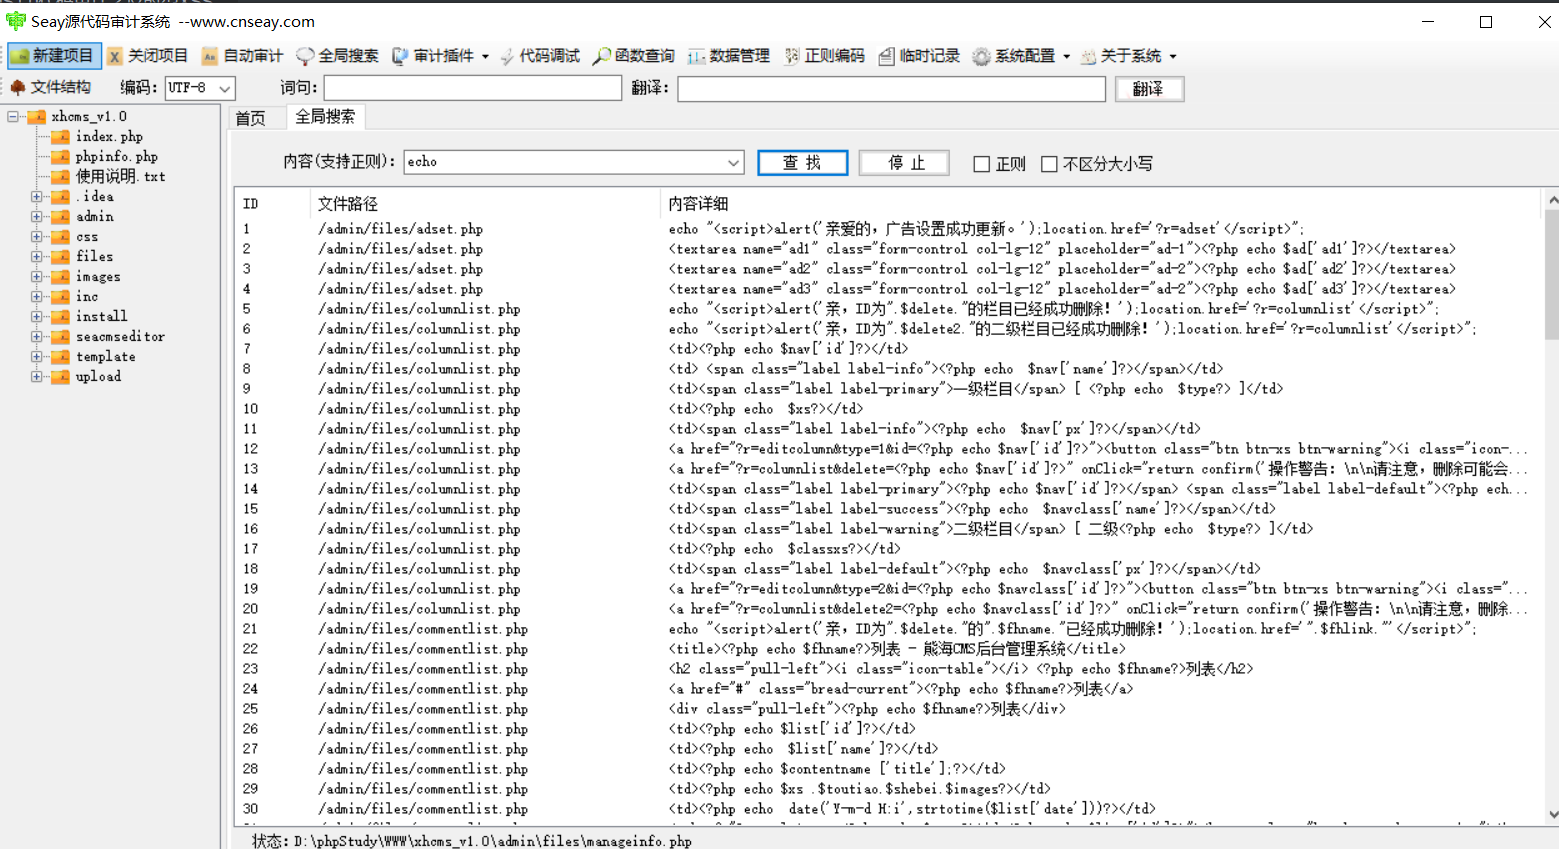
Task: Click the admin folder icon
Action: (x=61, y=216)
